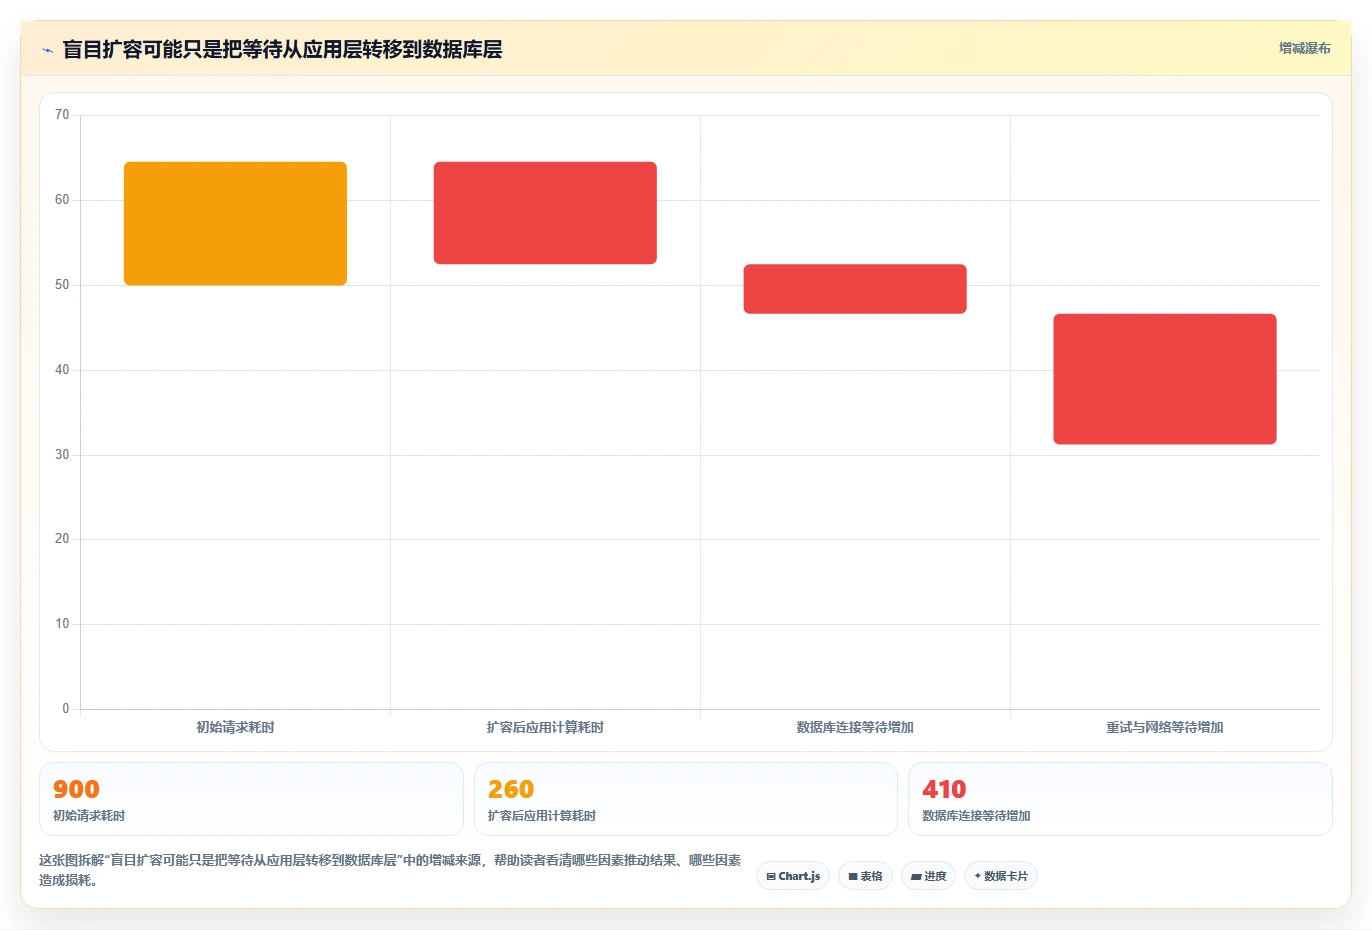Click the x-axis label 扩容后应用计算耗时
The width and height of the screenshot is (1372, 930).
[545, 727]
